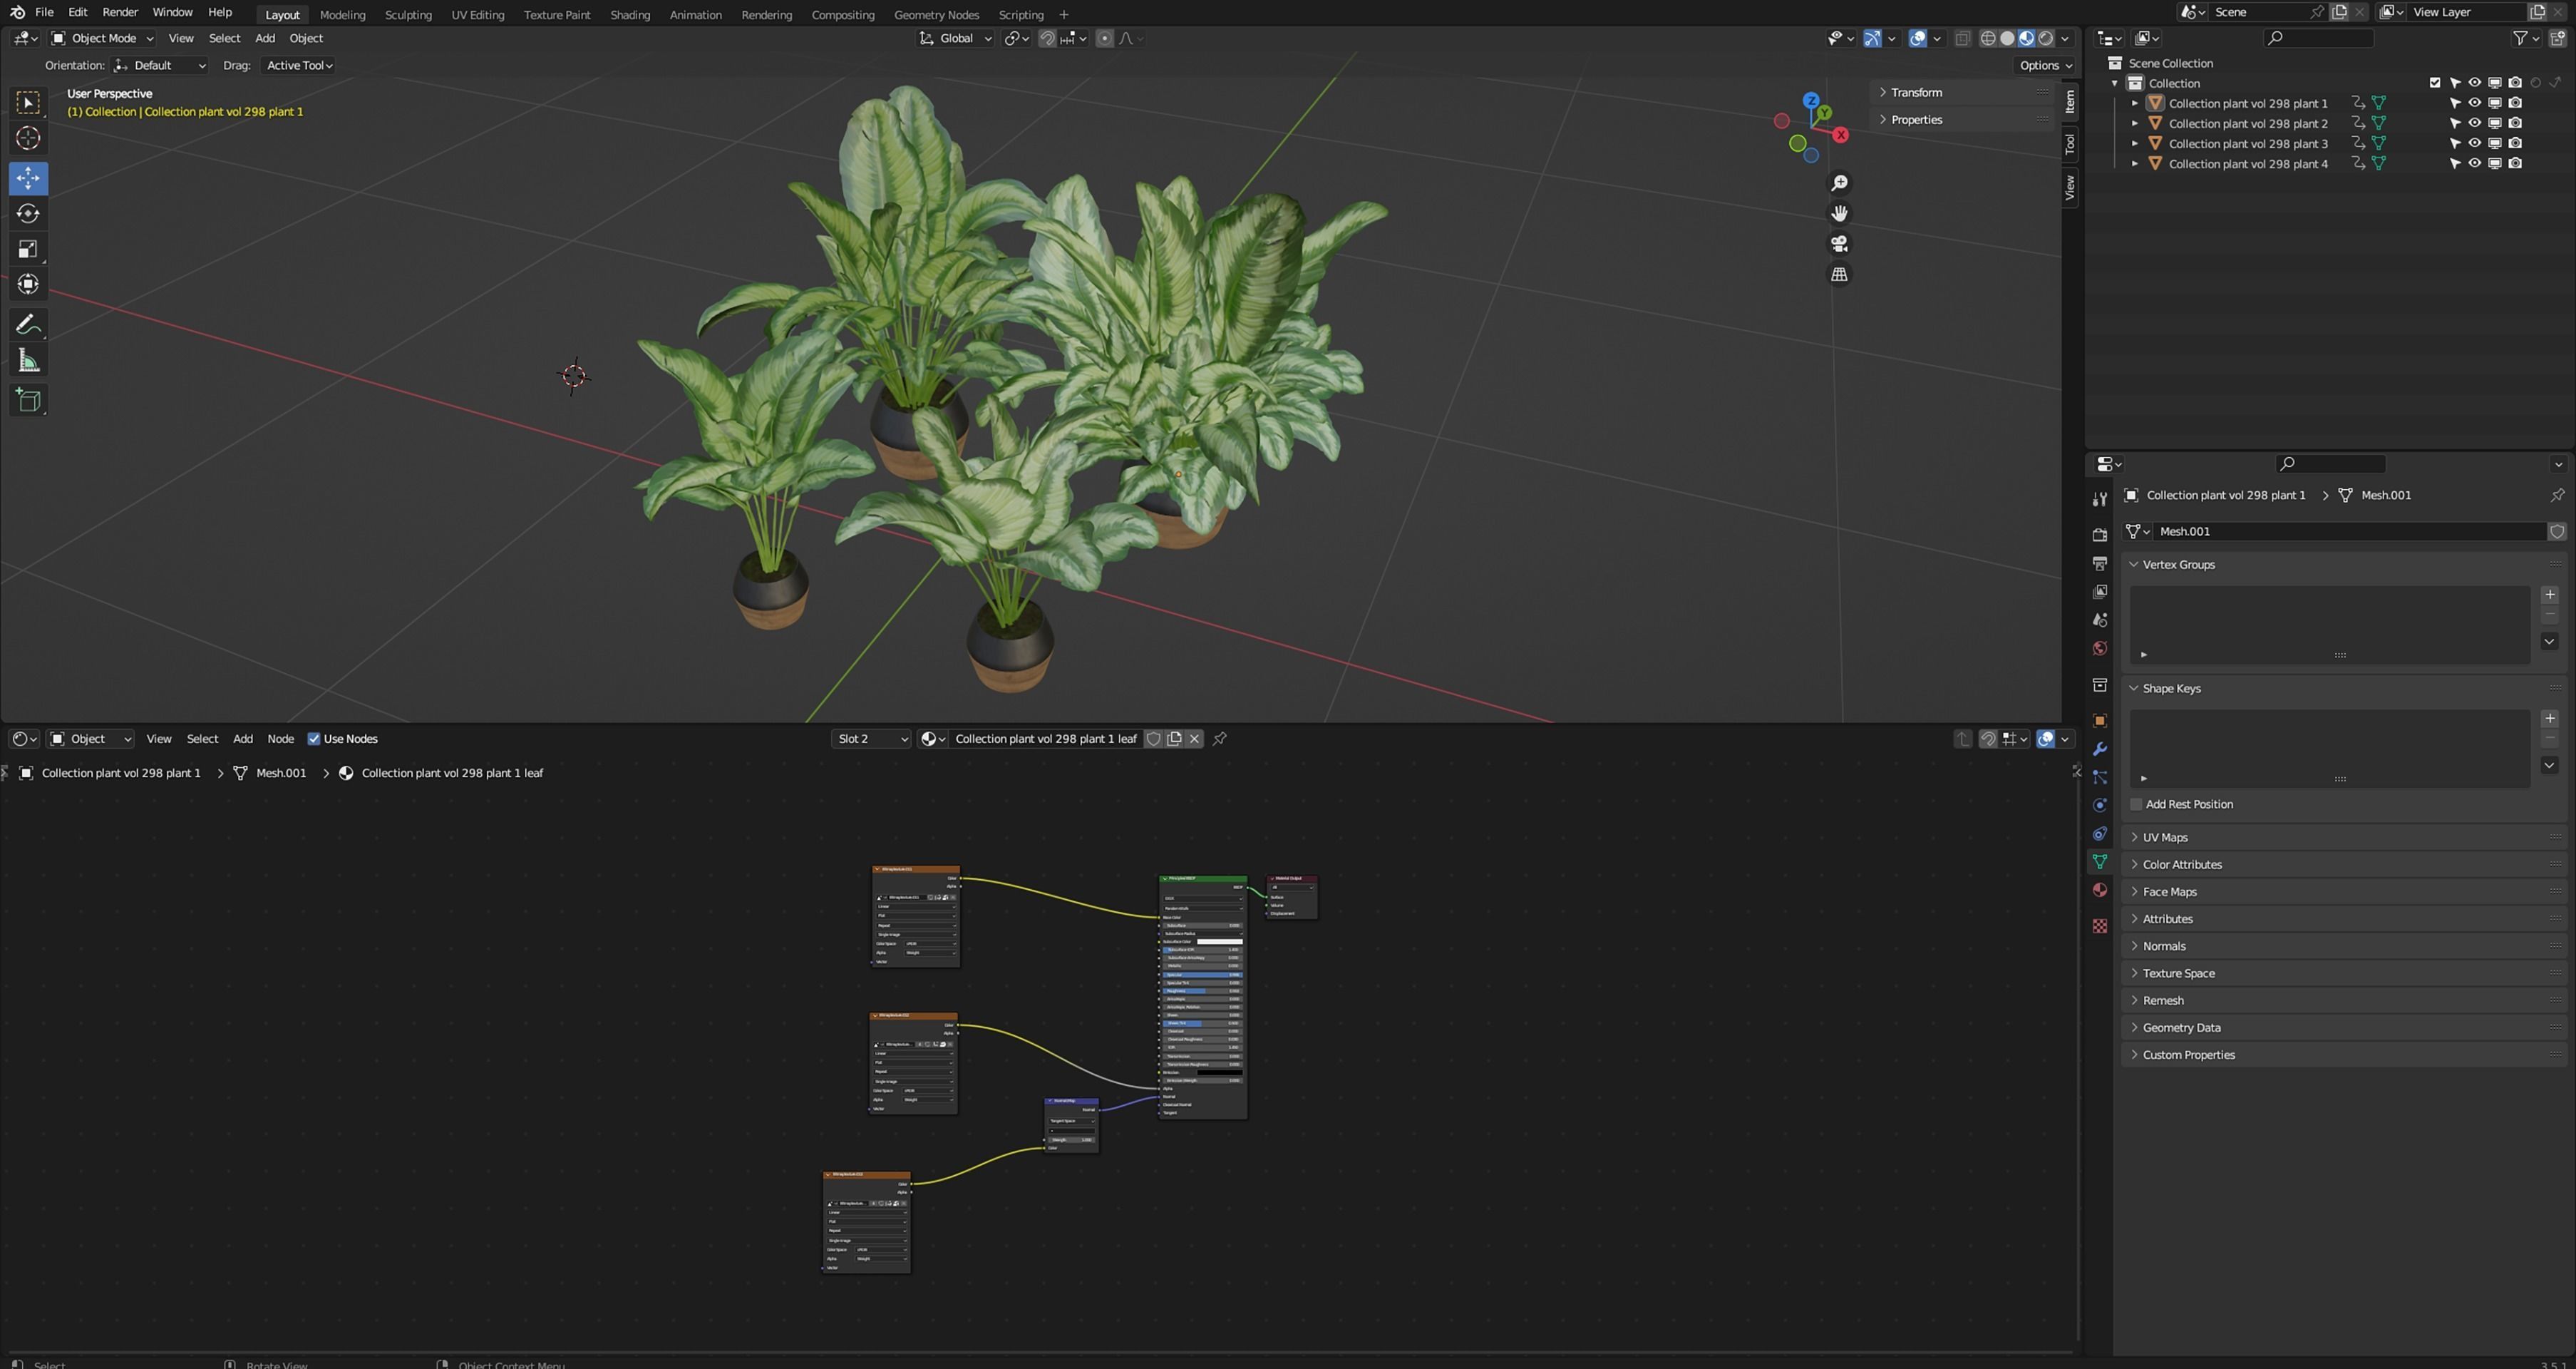
Task: Switch to the UV Editing workspace
Action: (478, 14)
